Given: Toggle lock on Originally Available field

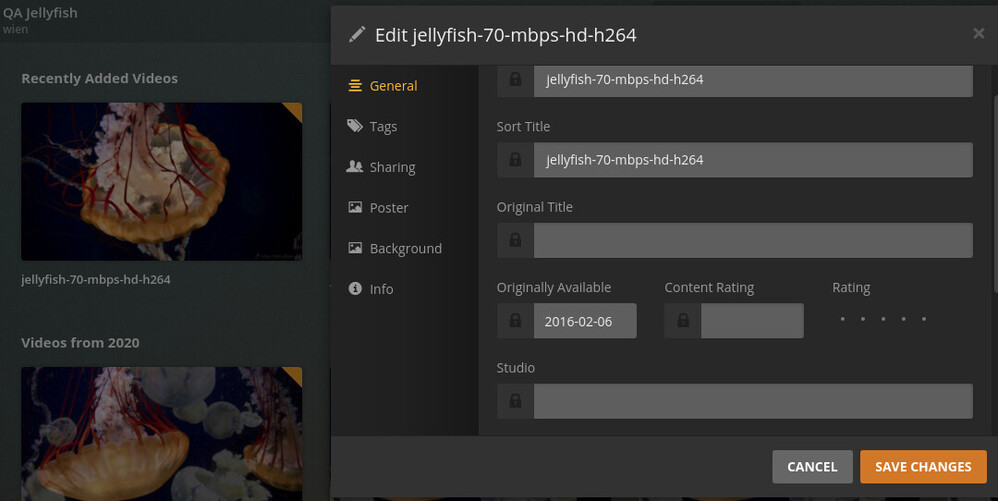Looking at the screenshot, I should (x=516, y=321).
